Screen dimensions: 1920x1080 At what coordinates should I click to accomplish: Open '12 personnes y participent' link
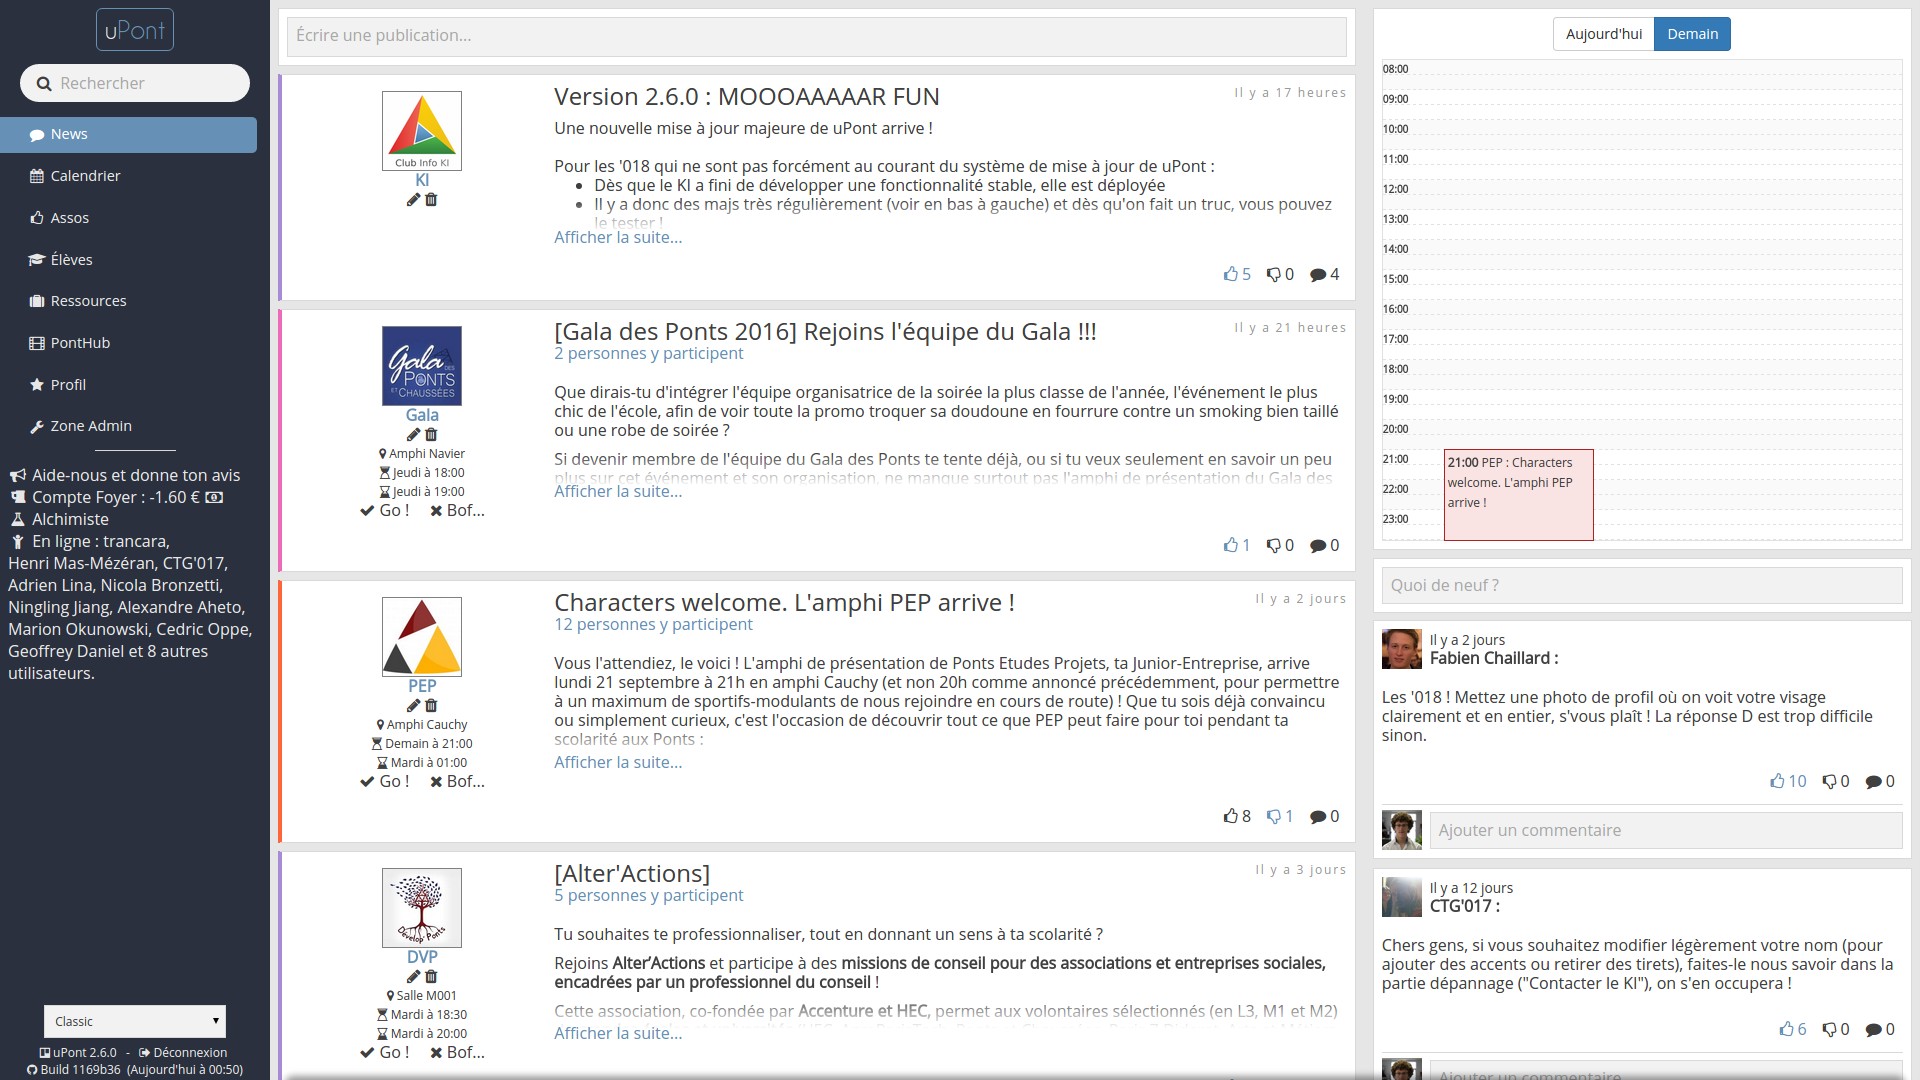(x=653, y=624)
